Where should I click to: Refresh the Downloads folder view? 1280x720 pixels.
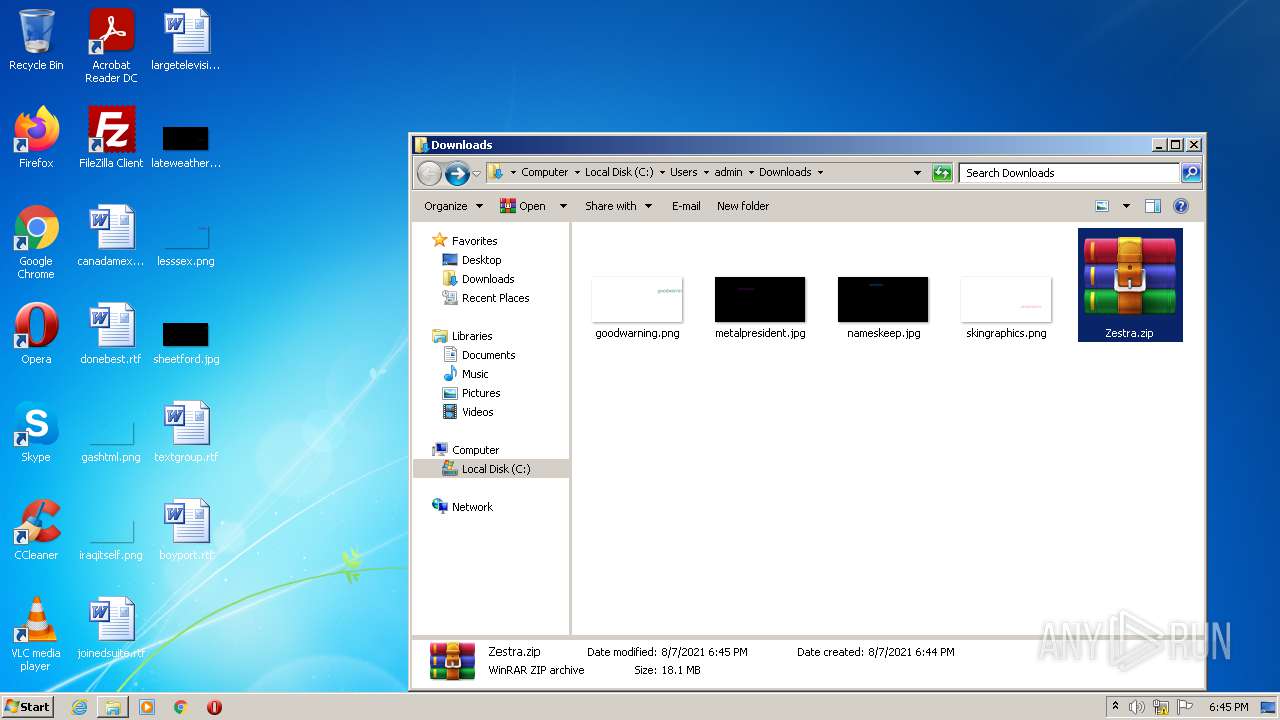[942, 172]
